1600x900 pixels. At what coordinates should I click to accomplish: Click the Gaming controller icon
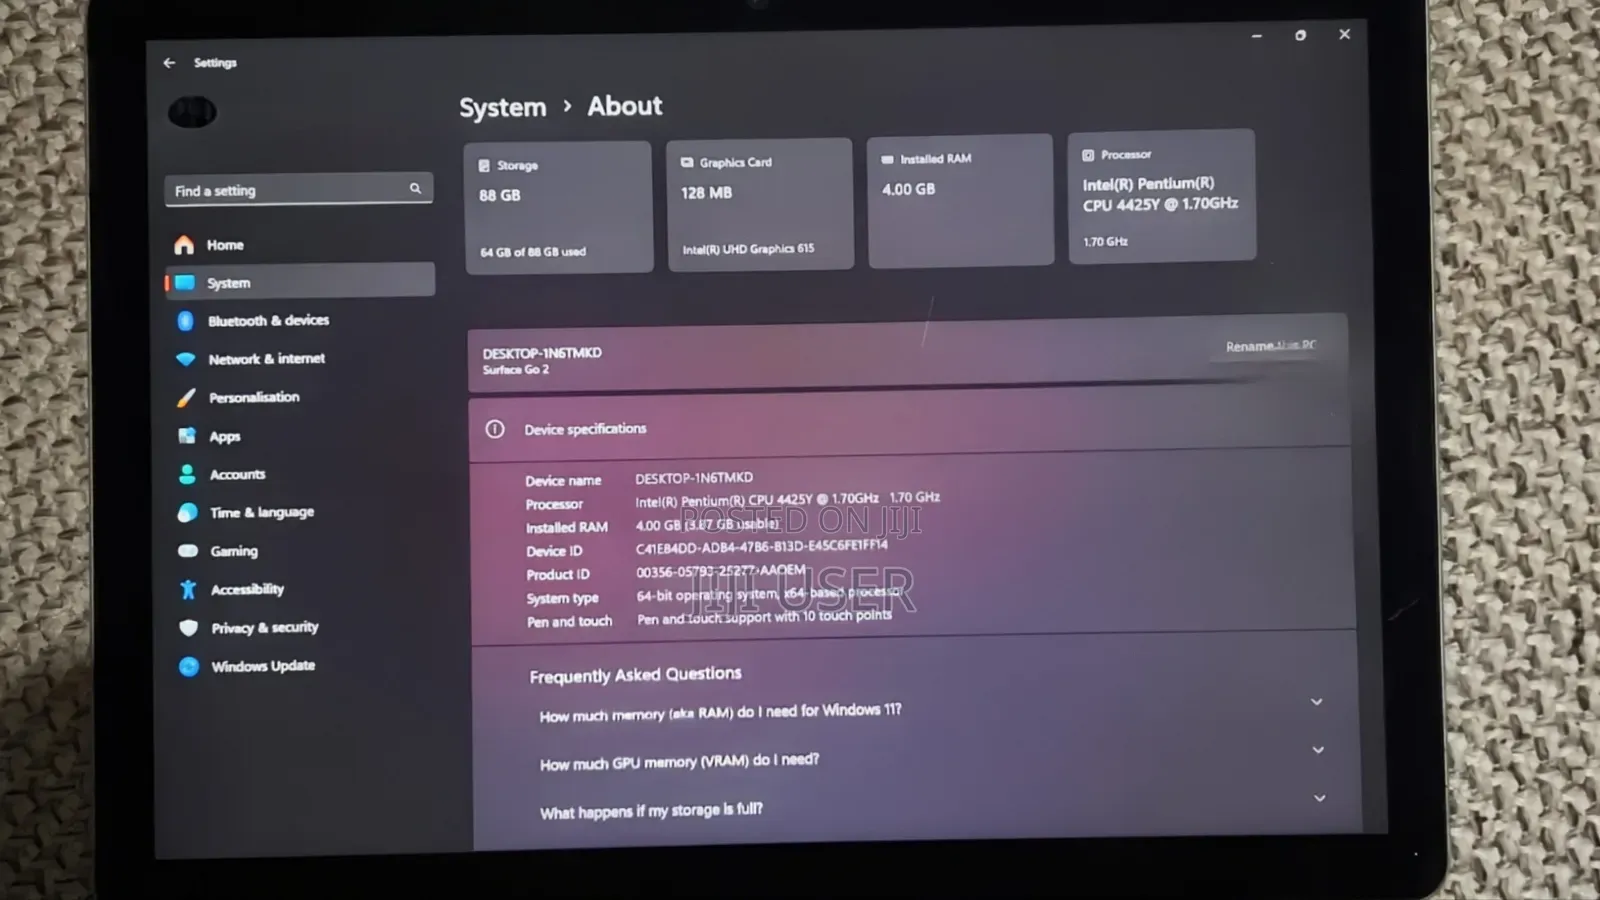tap(188, 551)
